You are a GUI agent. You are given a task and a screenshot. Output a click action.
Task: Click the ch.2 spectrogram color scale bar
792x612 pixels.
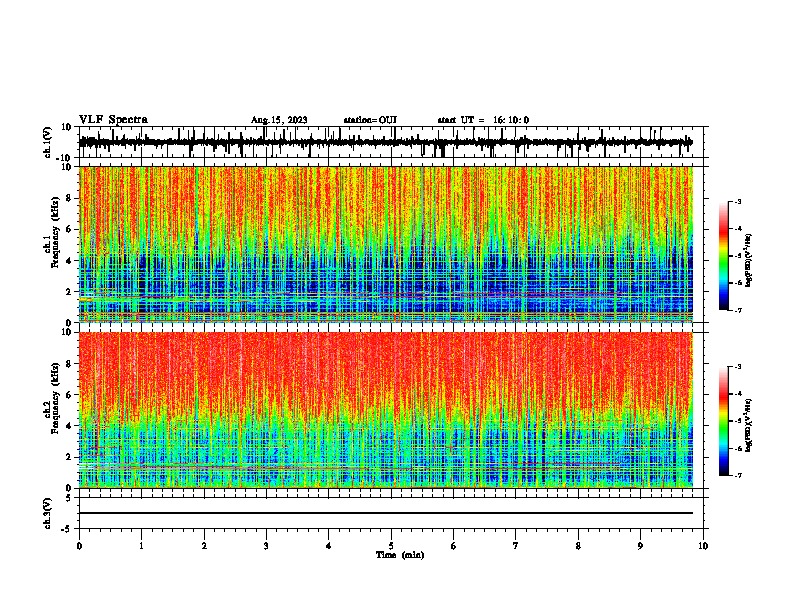click(724, 421)
